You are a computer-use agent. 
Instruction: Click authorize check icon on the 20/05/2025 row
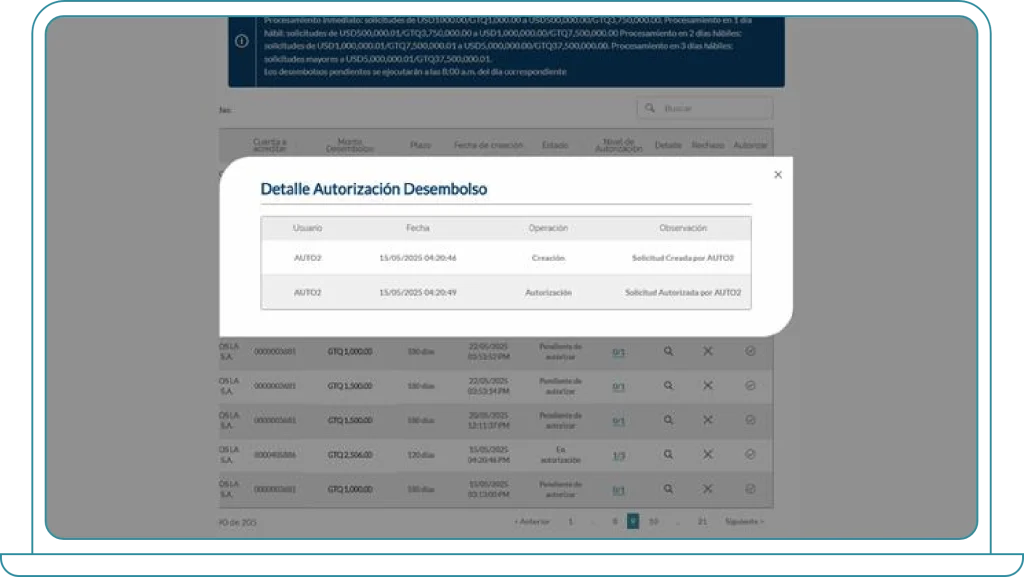(750, 420)
